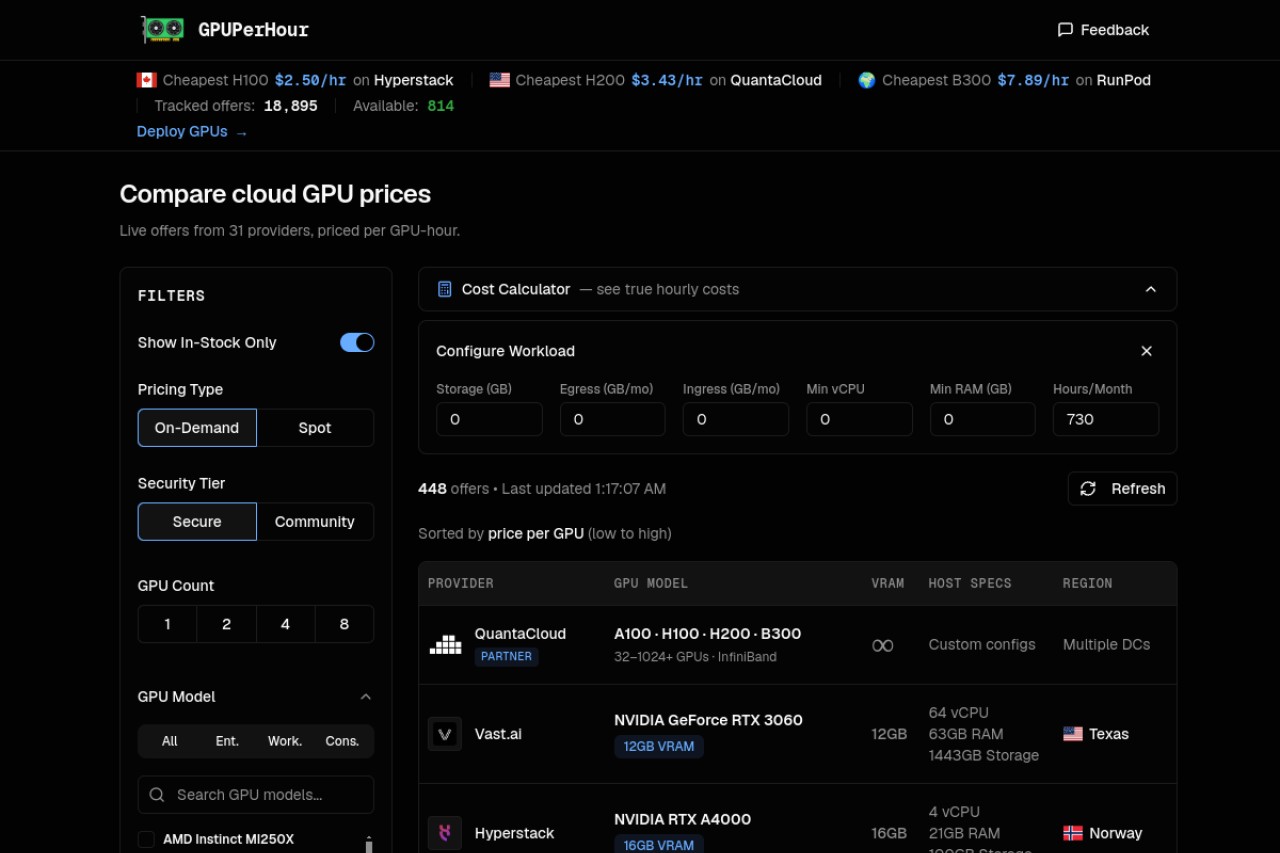1280x853 pixels.
Task: Click the GPU model list scrollbar
Action: [369, 845]
